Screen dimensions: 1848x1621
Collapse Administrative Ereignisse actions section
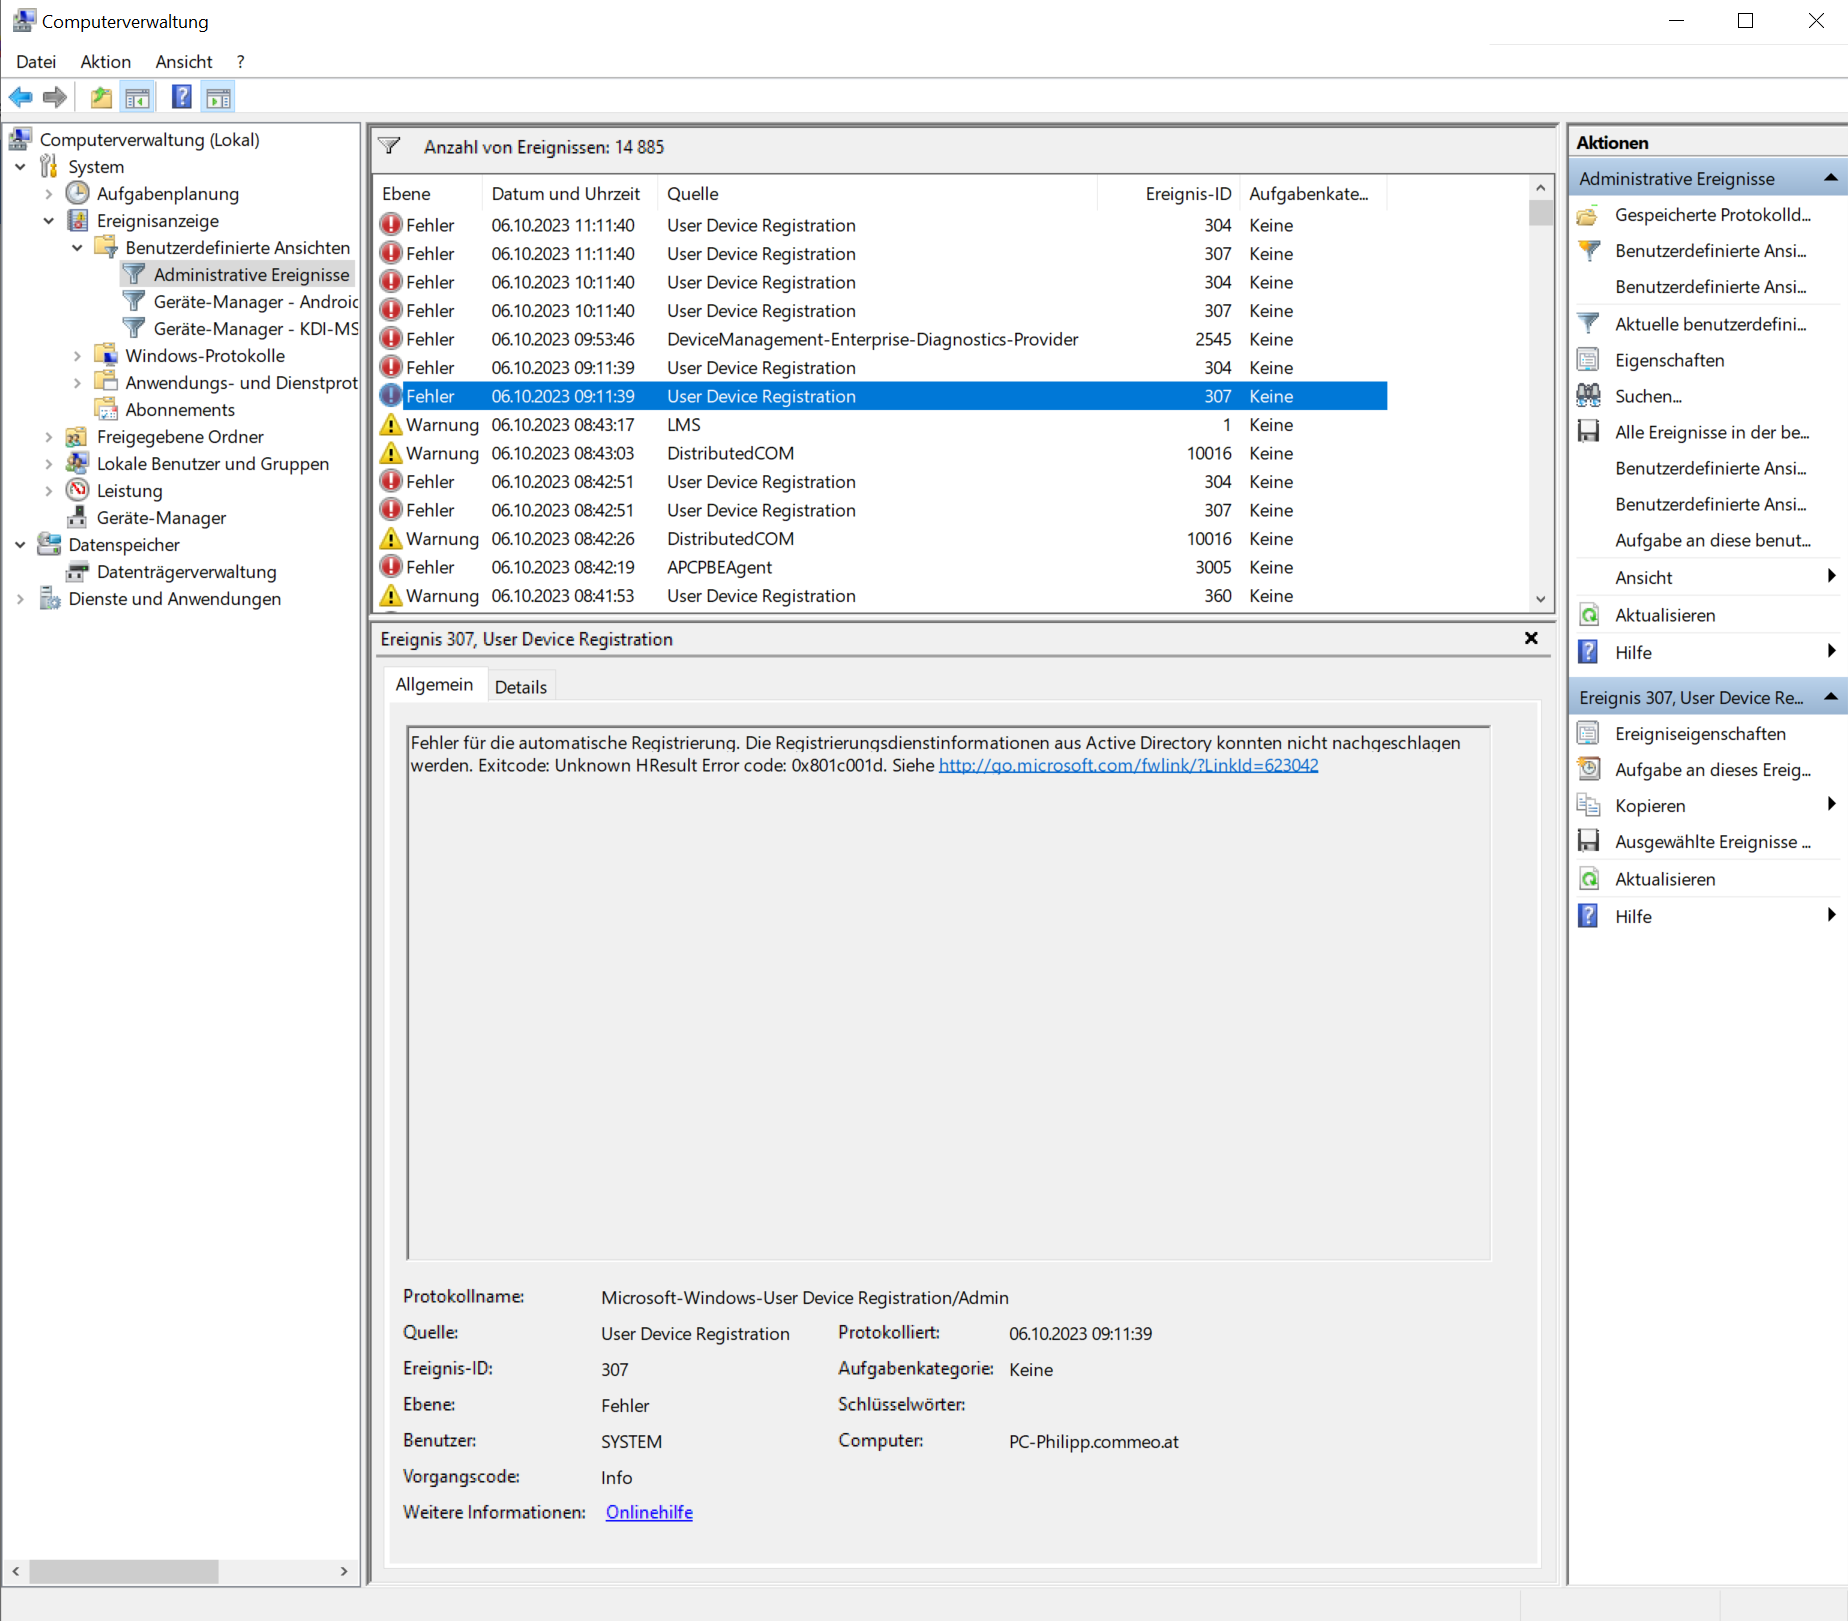click(1830, 178)
